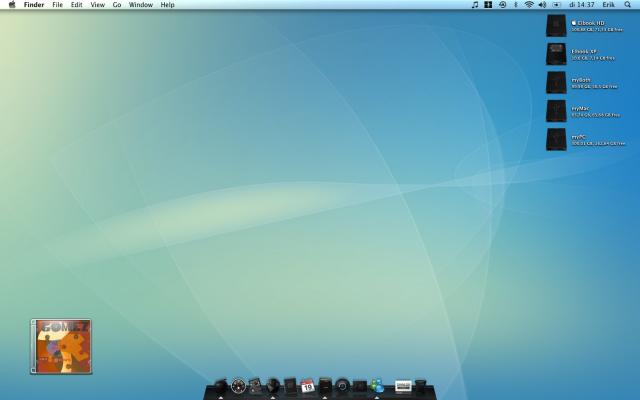Click the clock showing di 14:37
The width and height of the screenshot is (640, 400).
582,5
